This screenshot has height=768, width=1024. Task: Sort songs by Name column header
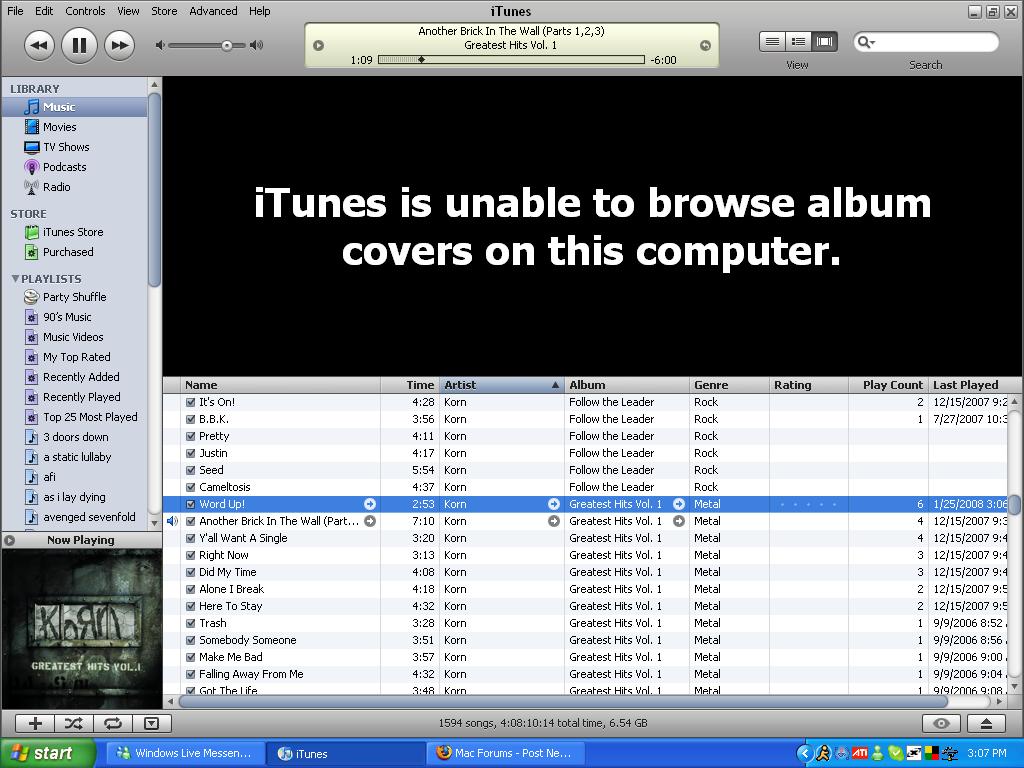280,385
